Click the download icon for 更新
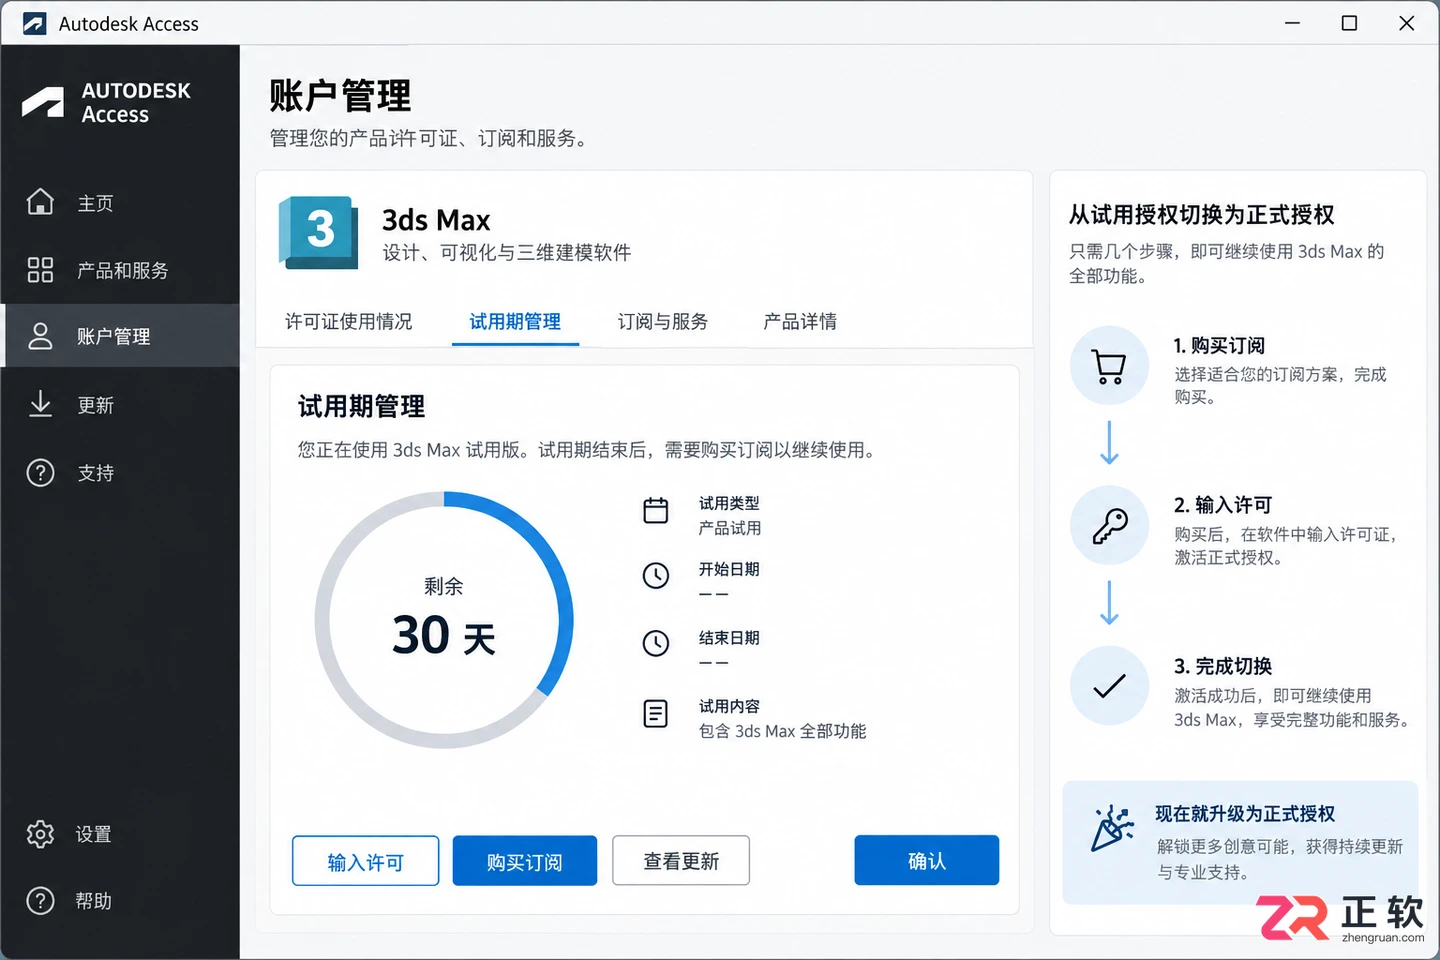1440x960 pixels. 40,404
